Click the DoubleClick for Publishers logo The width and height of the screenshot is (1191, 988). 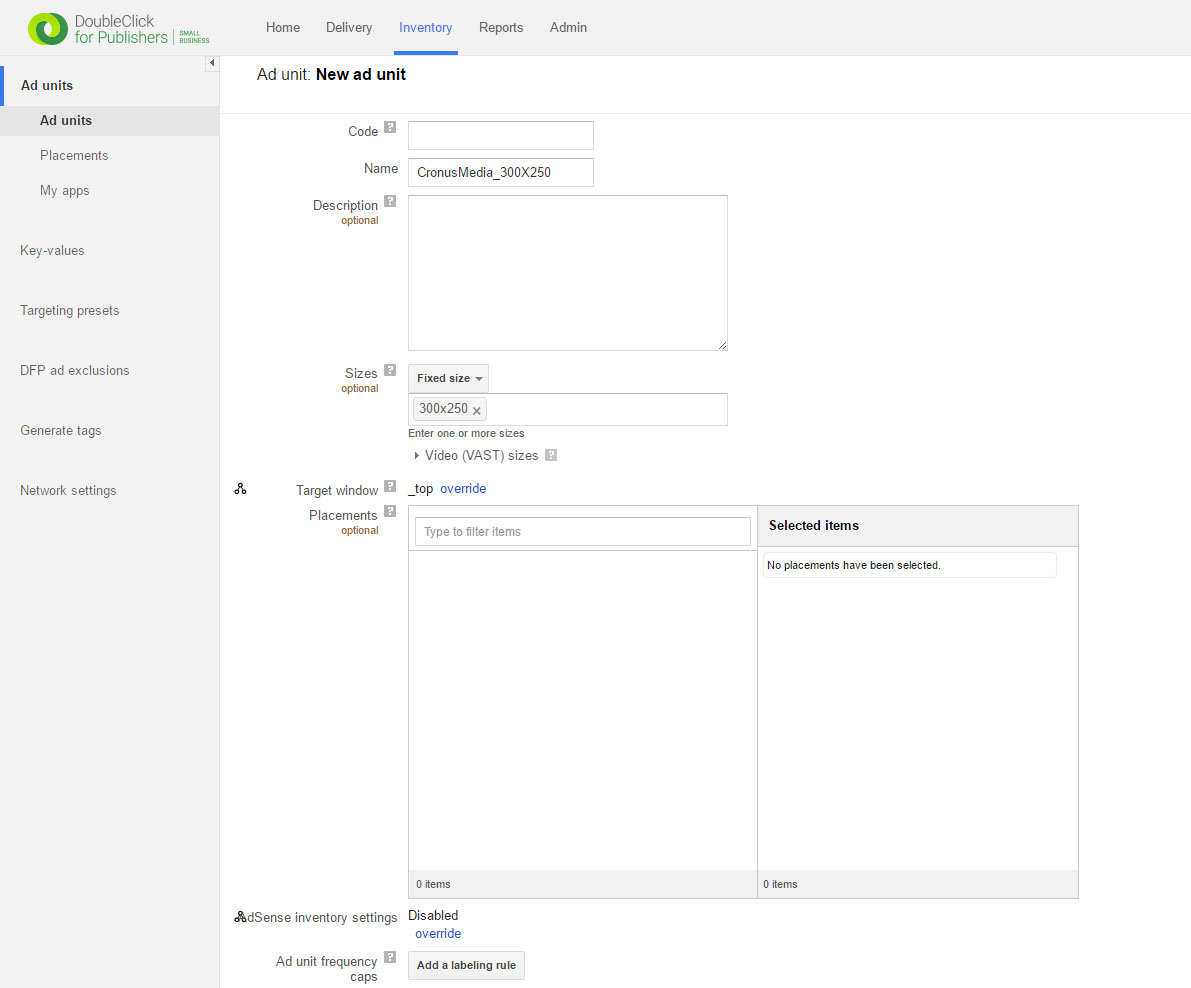click(118, 29)
